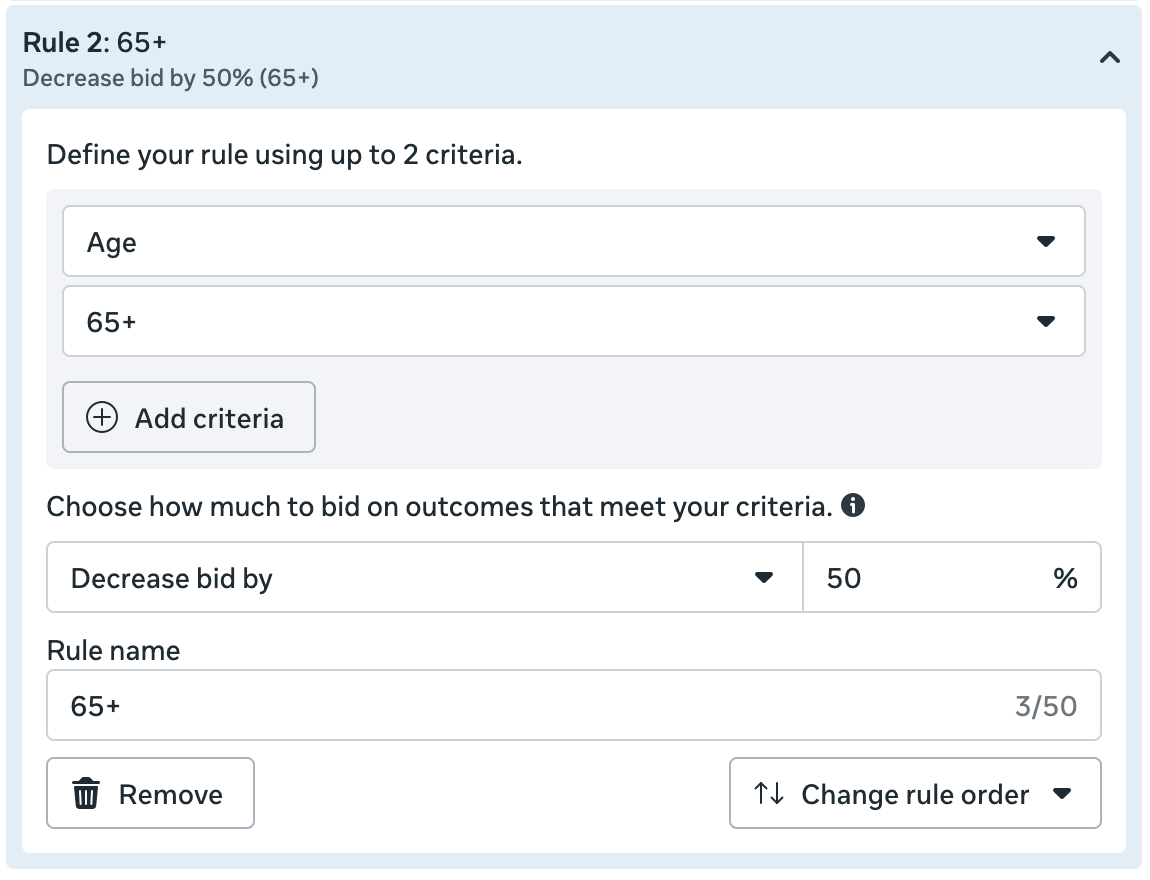
Task: Click the Change rule order caret
Action: tap(1063, 794)
